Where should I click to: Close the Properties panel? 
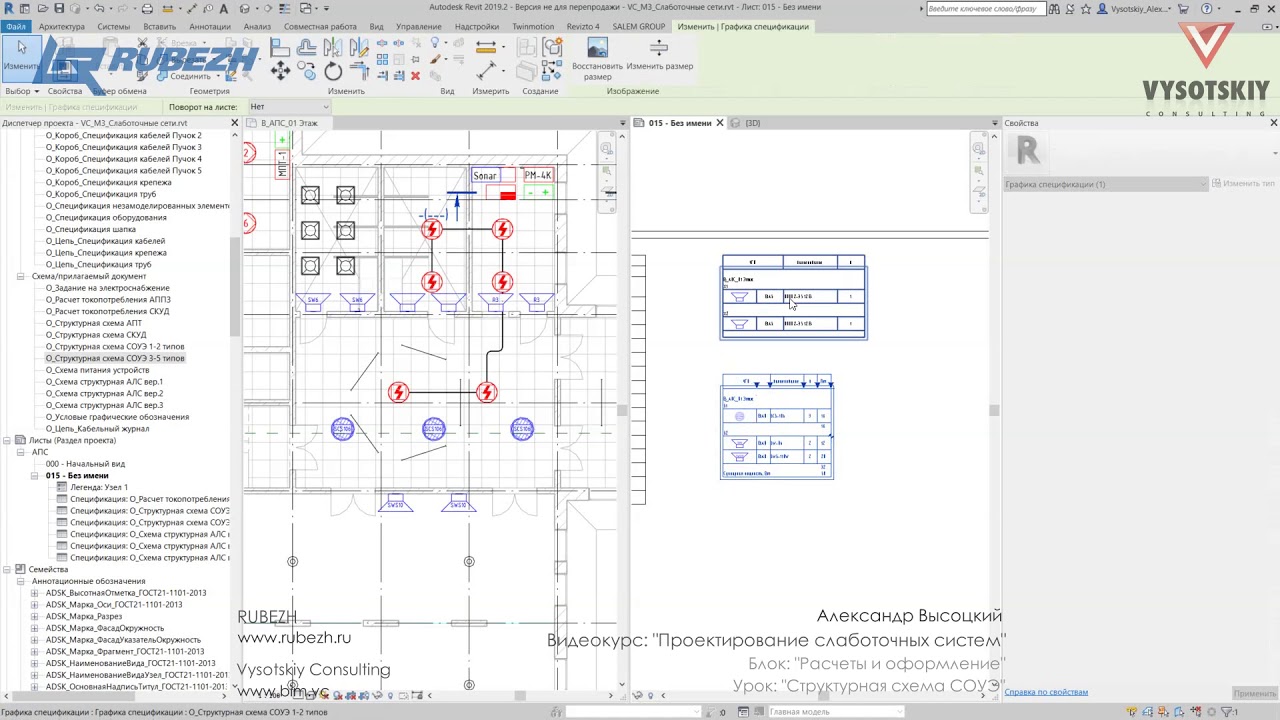1273,123
